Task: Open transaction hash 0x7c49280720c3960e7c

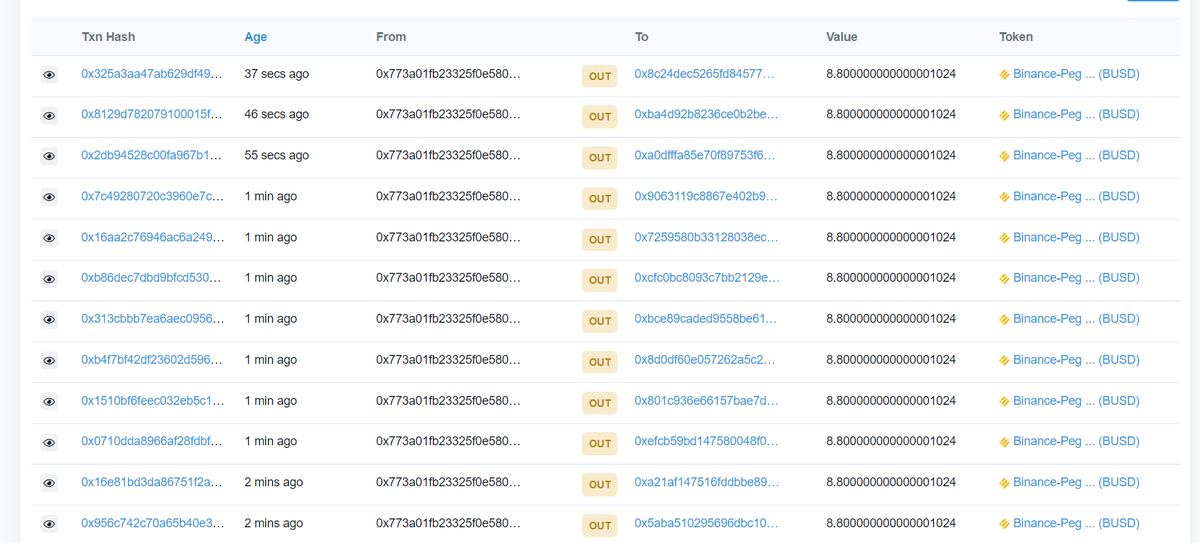Action: 152,196
